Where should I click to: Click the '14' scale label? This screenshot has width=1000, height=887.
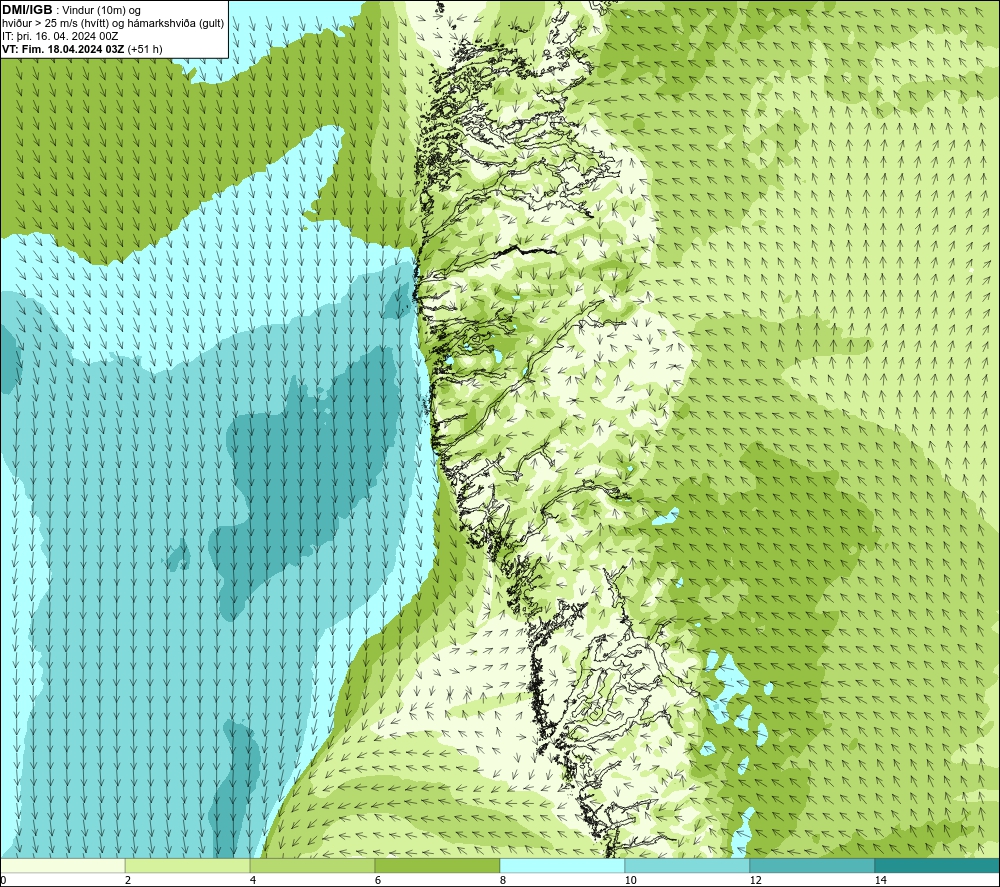point(880,880)
